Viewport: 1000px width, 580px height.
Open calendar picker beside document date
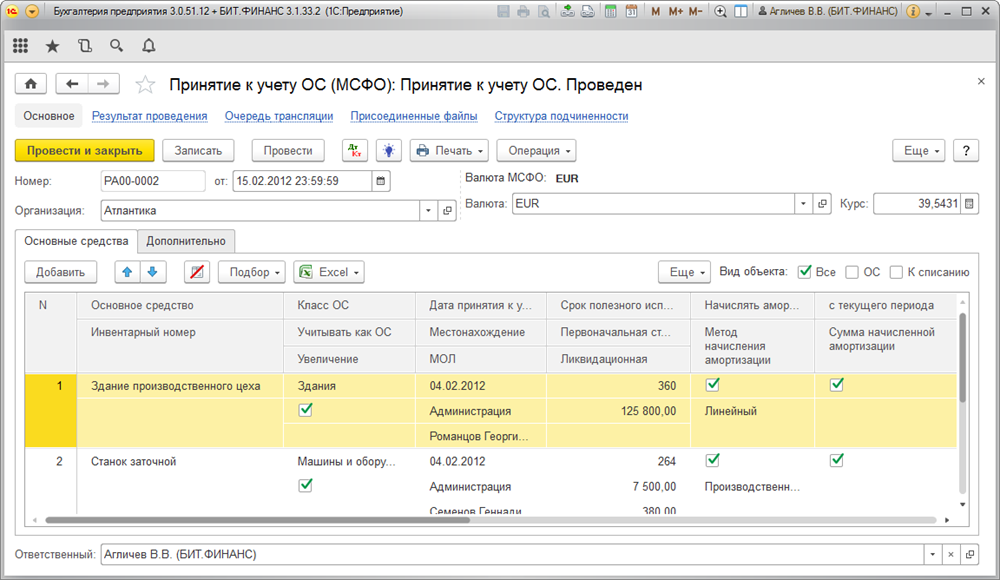[x=381, y=181]
